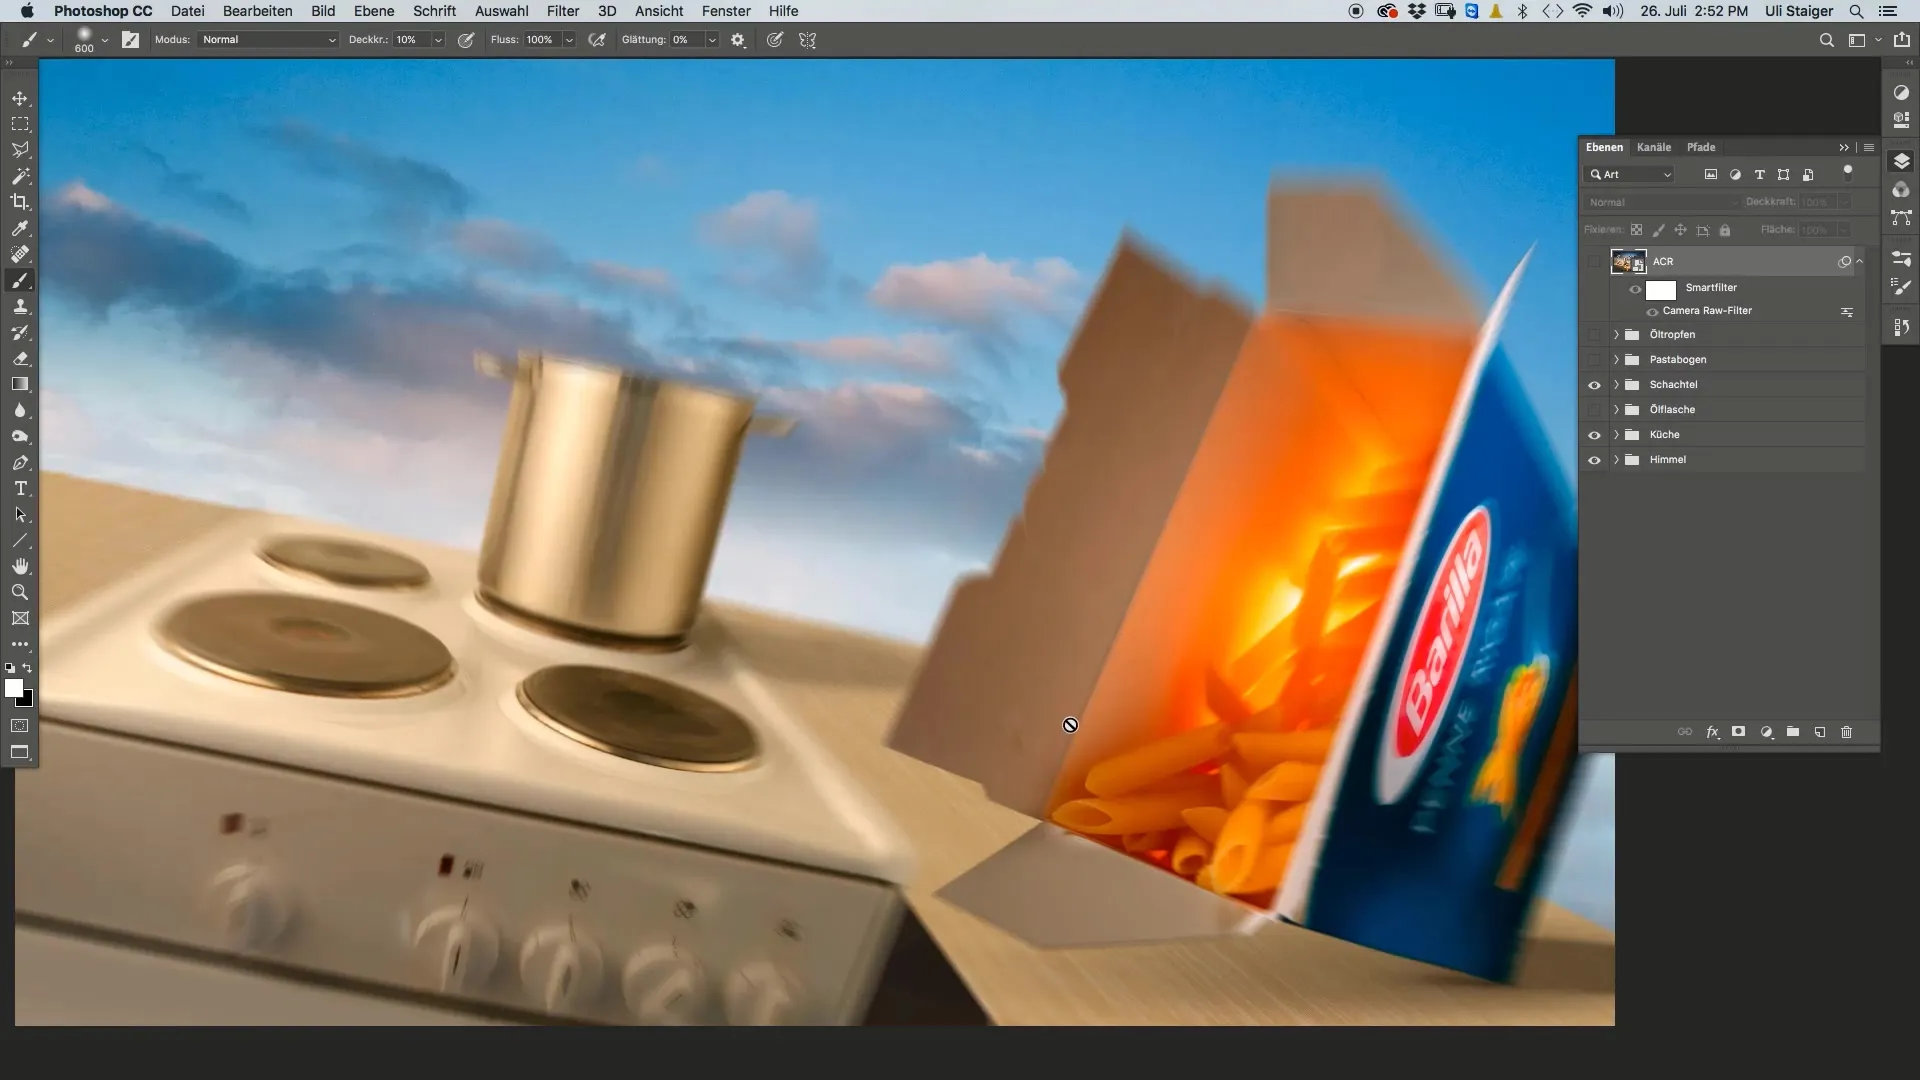Open the Deckkr. opacity dropdown arrow

tap(438, 40)
